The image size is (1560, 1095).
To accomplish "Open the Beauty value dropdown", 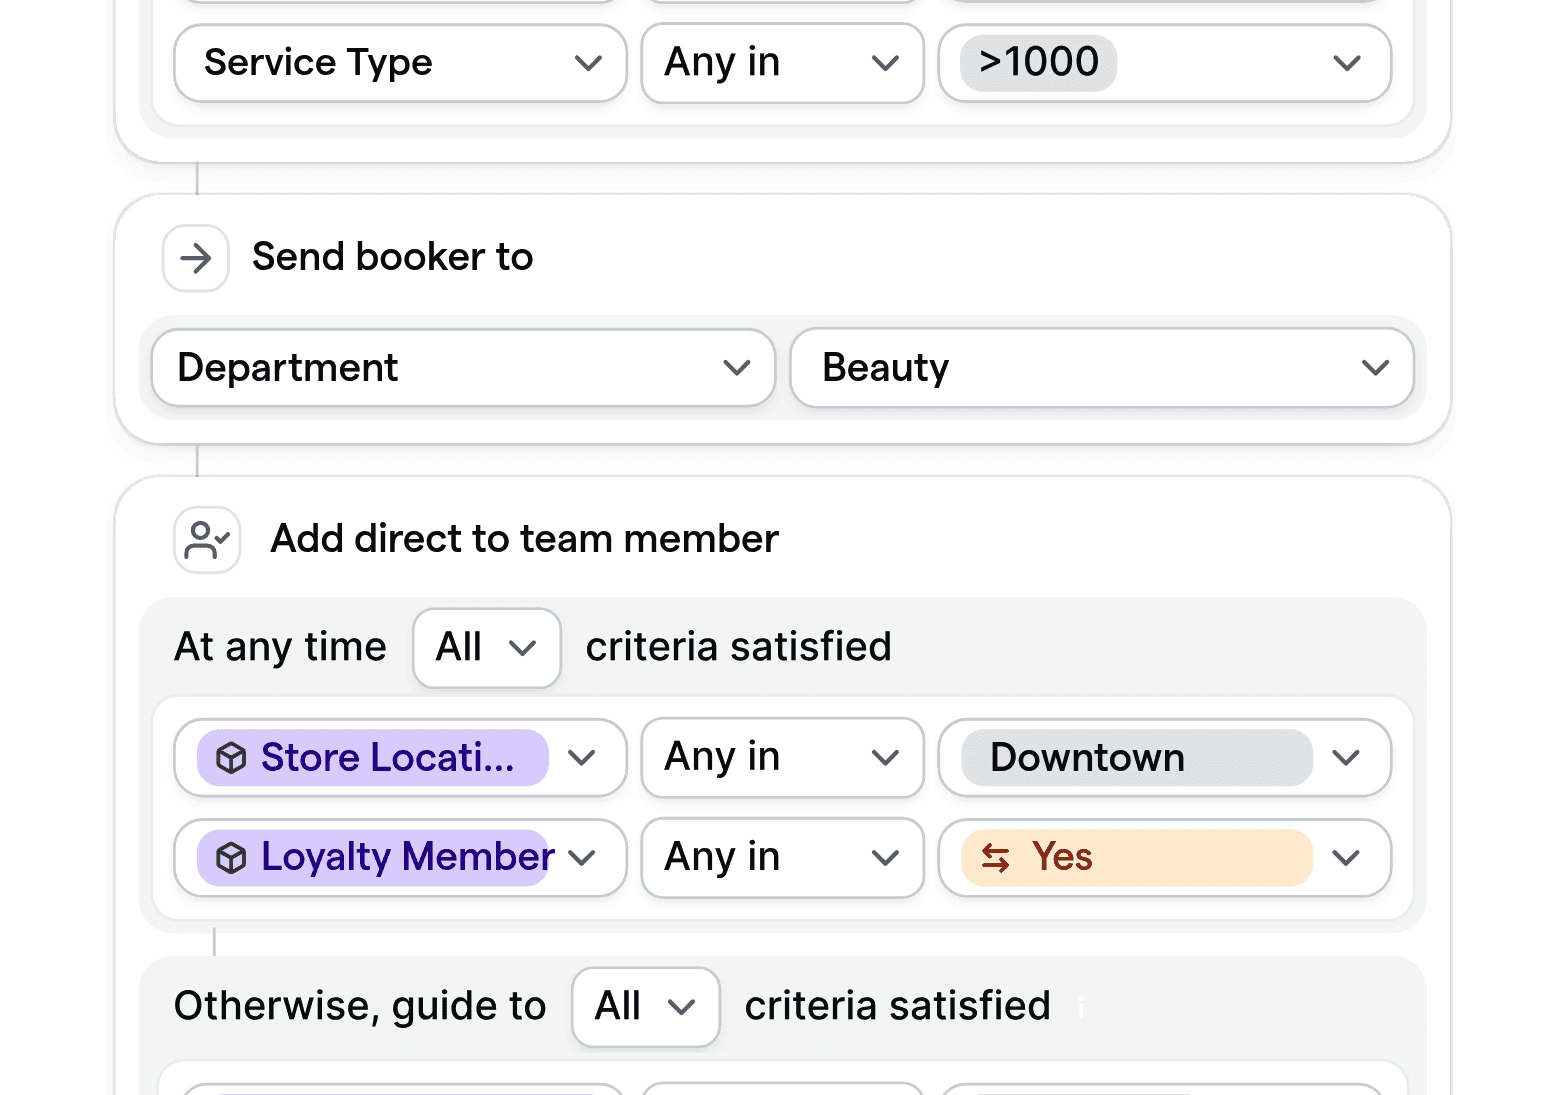I will pyautogui.click(x=1377, y=368).
